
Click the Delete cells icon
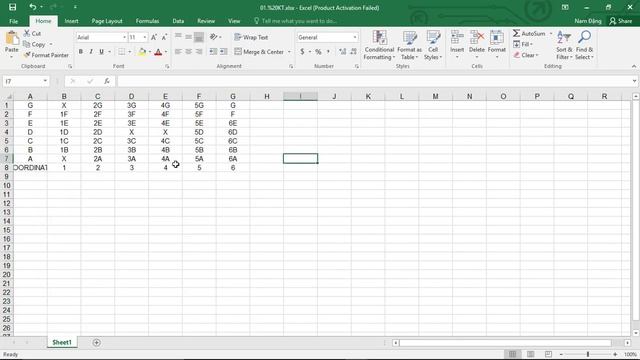[476, 38]
